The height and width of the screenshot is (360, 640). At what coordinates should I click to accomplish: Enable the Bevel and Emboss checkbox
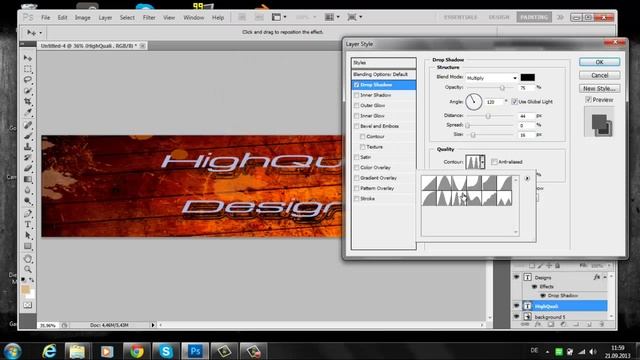(x=356, y=126)
